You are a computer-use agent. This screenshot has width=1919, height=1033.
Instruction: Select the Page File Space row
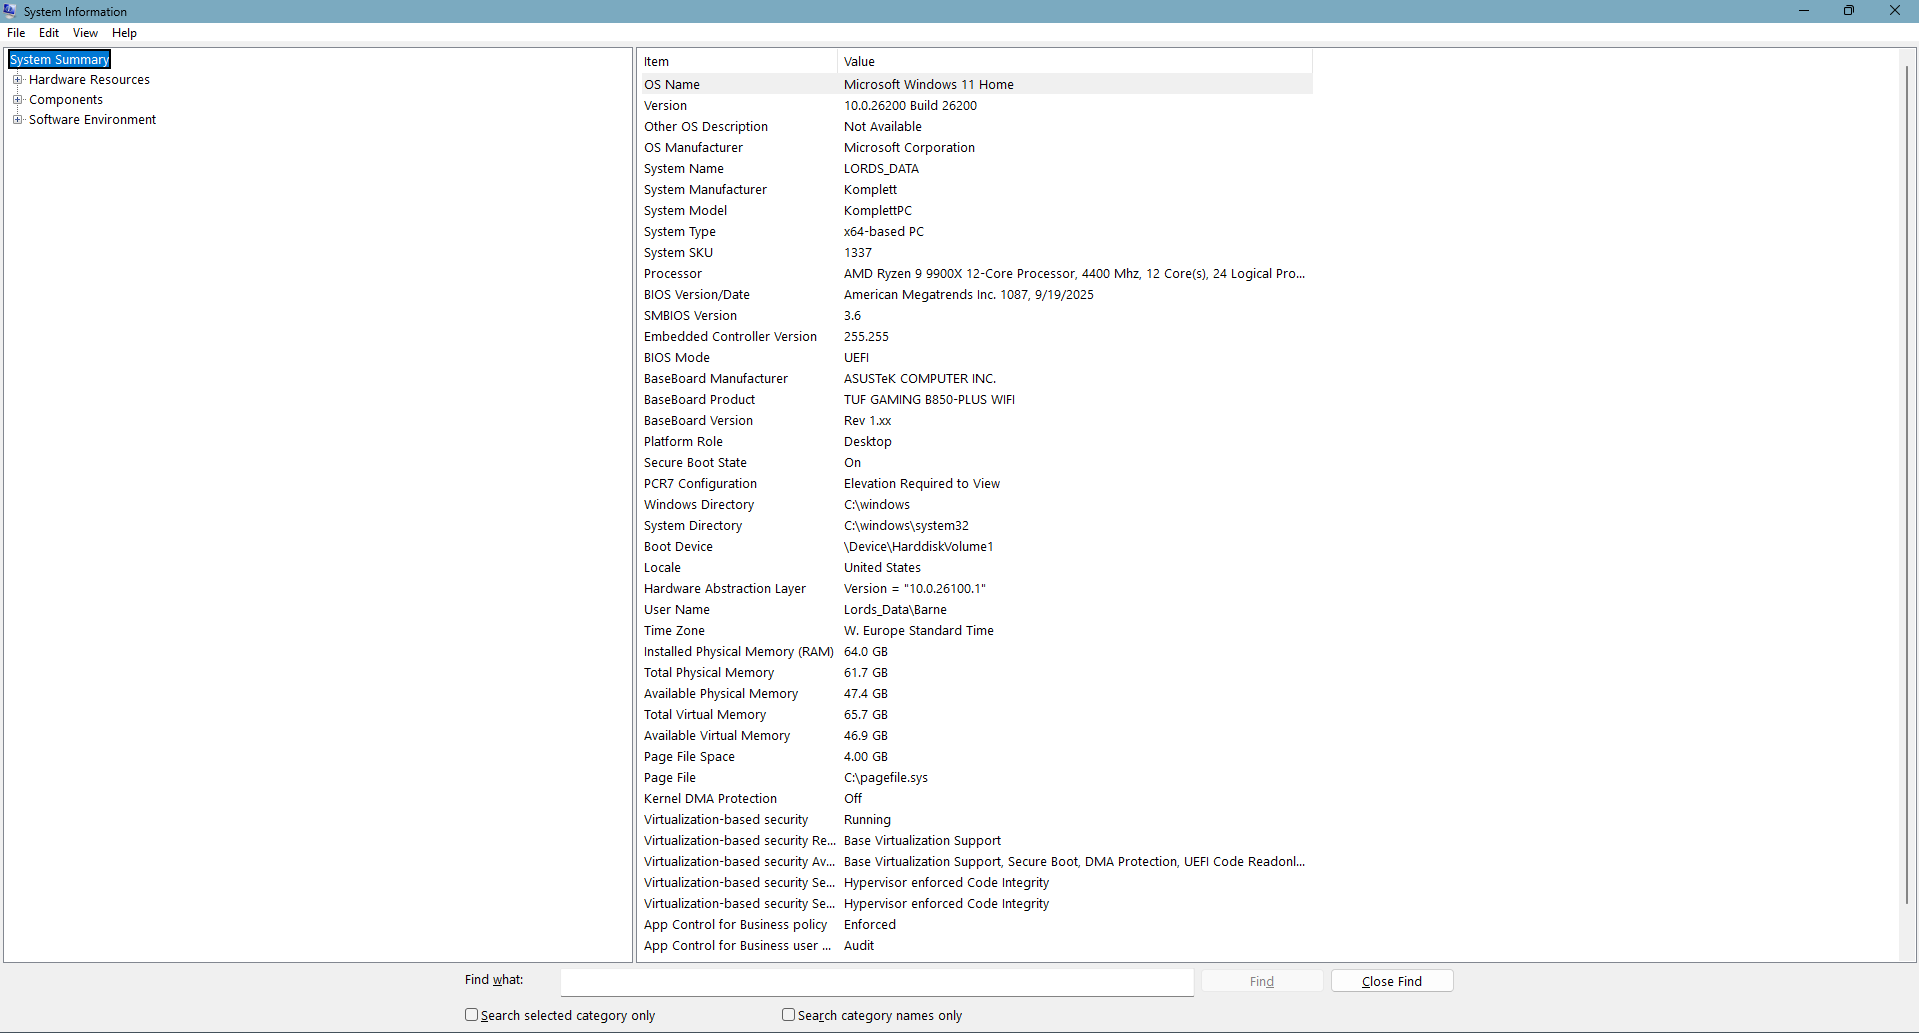[977, 757]
